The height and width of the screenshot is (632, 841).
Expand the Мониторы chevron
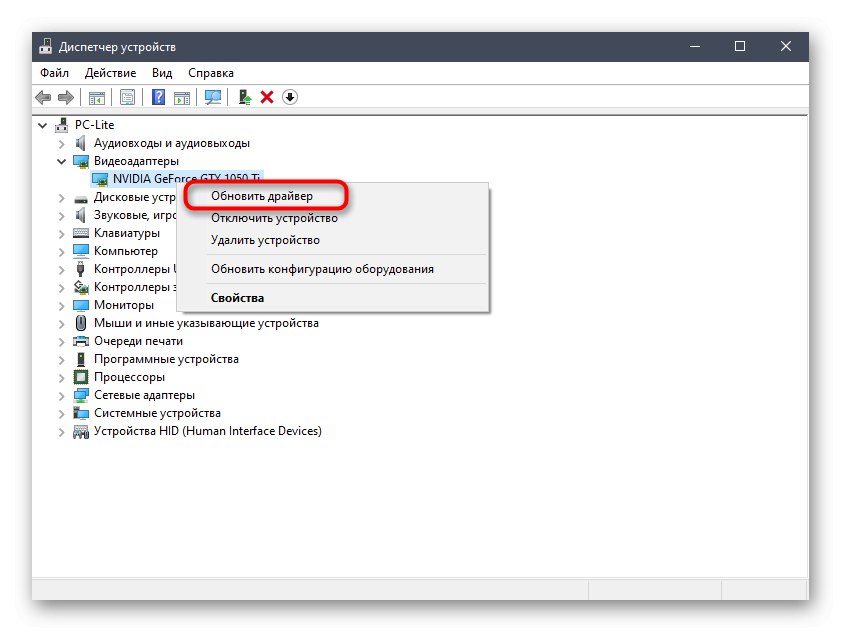62,306
